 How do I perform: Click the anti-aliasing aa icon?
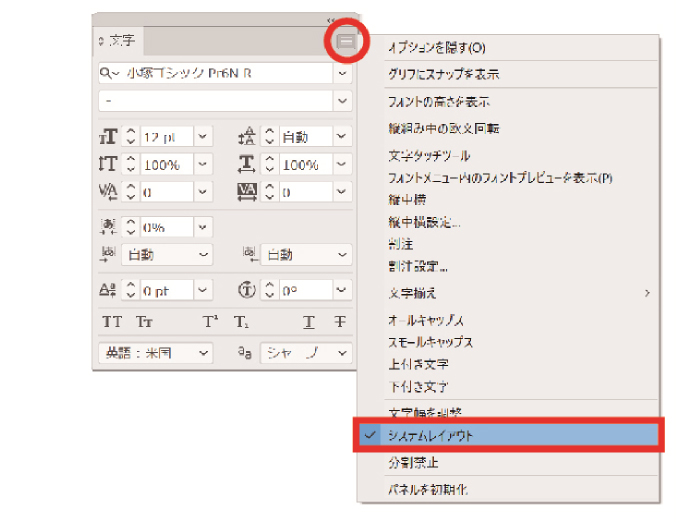coord(245,352)
